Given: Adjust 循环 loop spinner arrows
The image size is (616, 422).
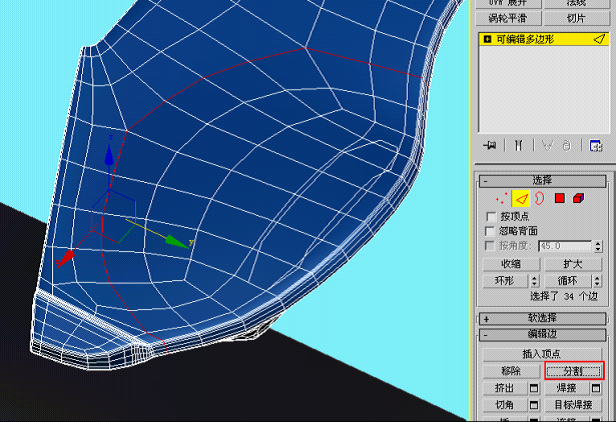Looking at the screenshot, I should point(597,281).
